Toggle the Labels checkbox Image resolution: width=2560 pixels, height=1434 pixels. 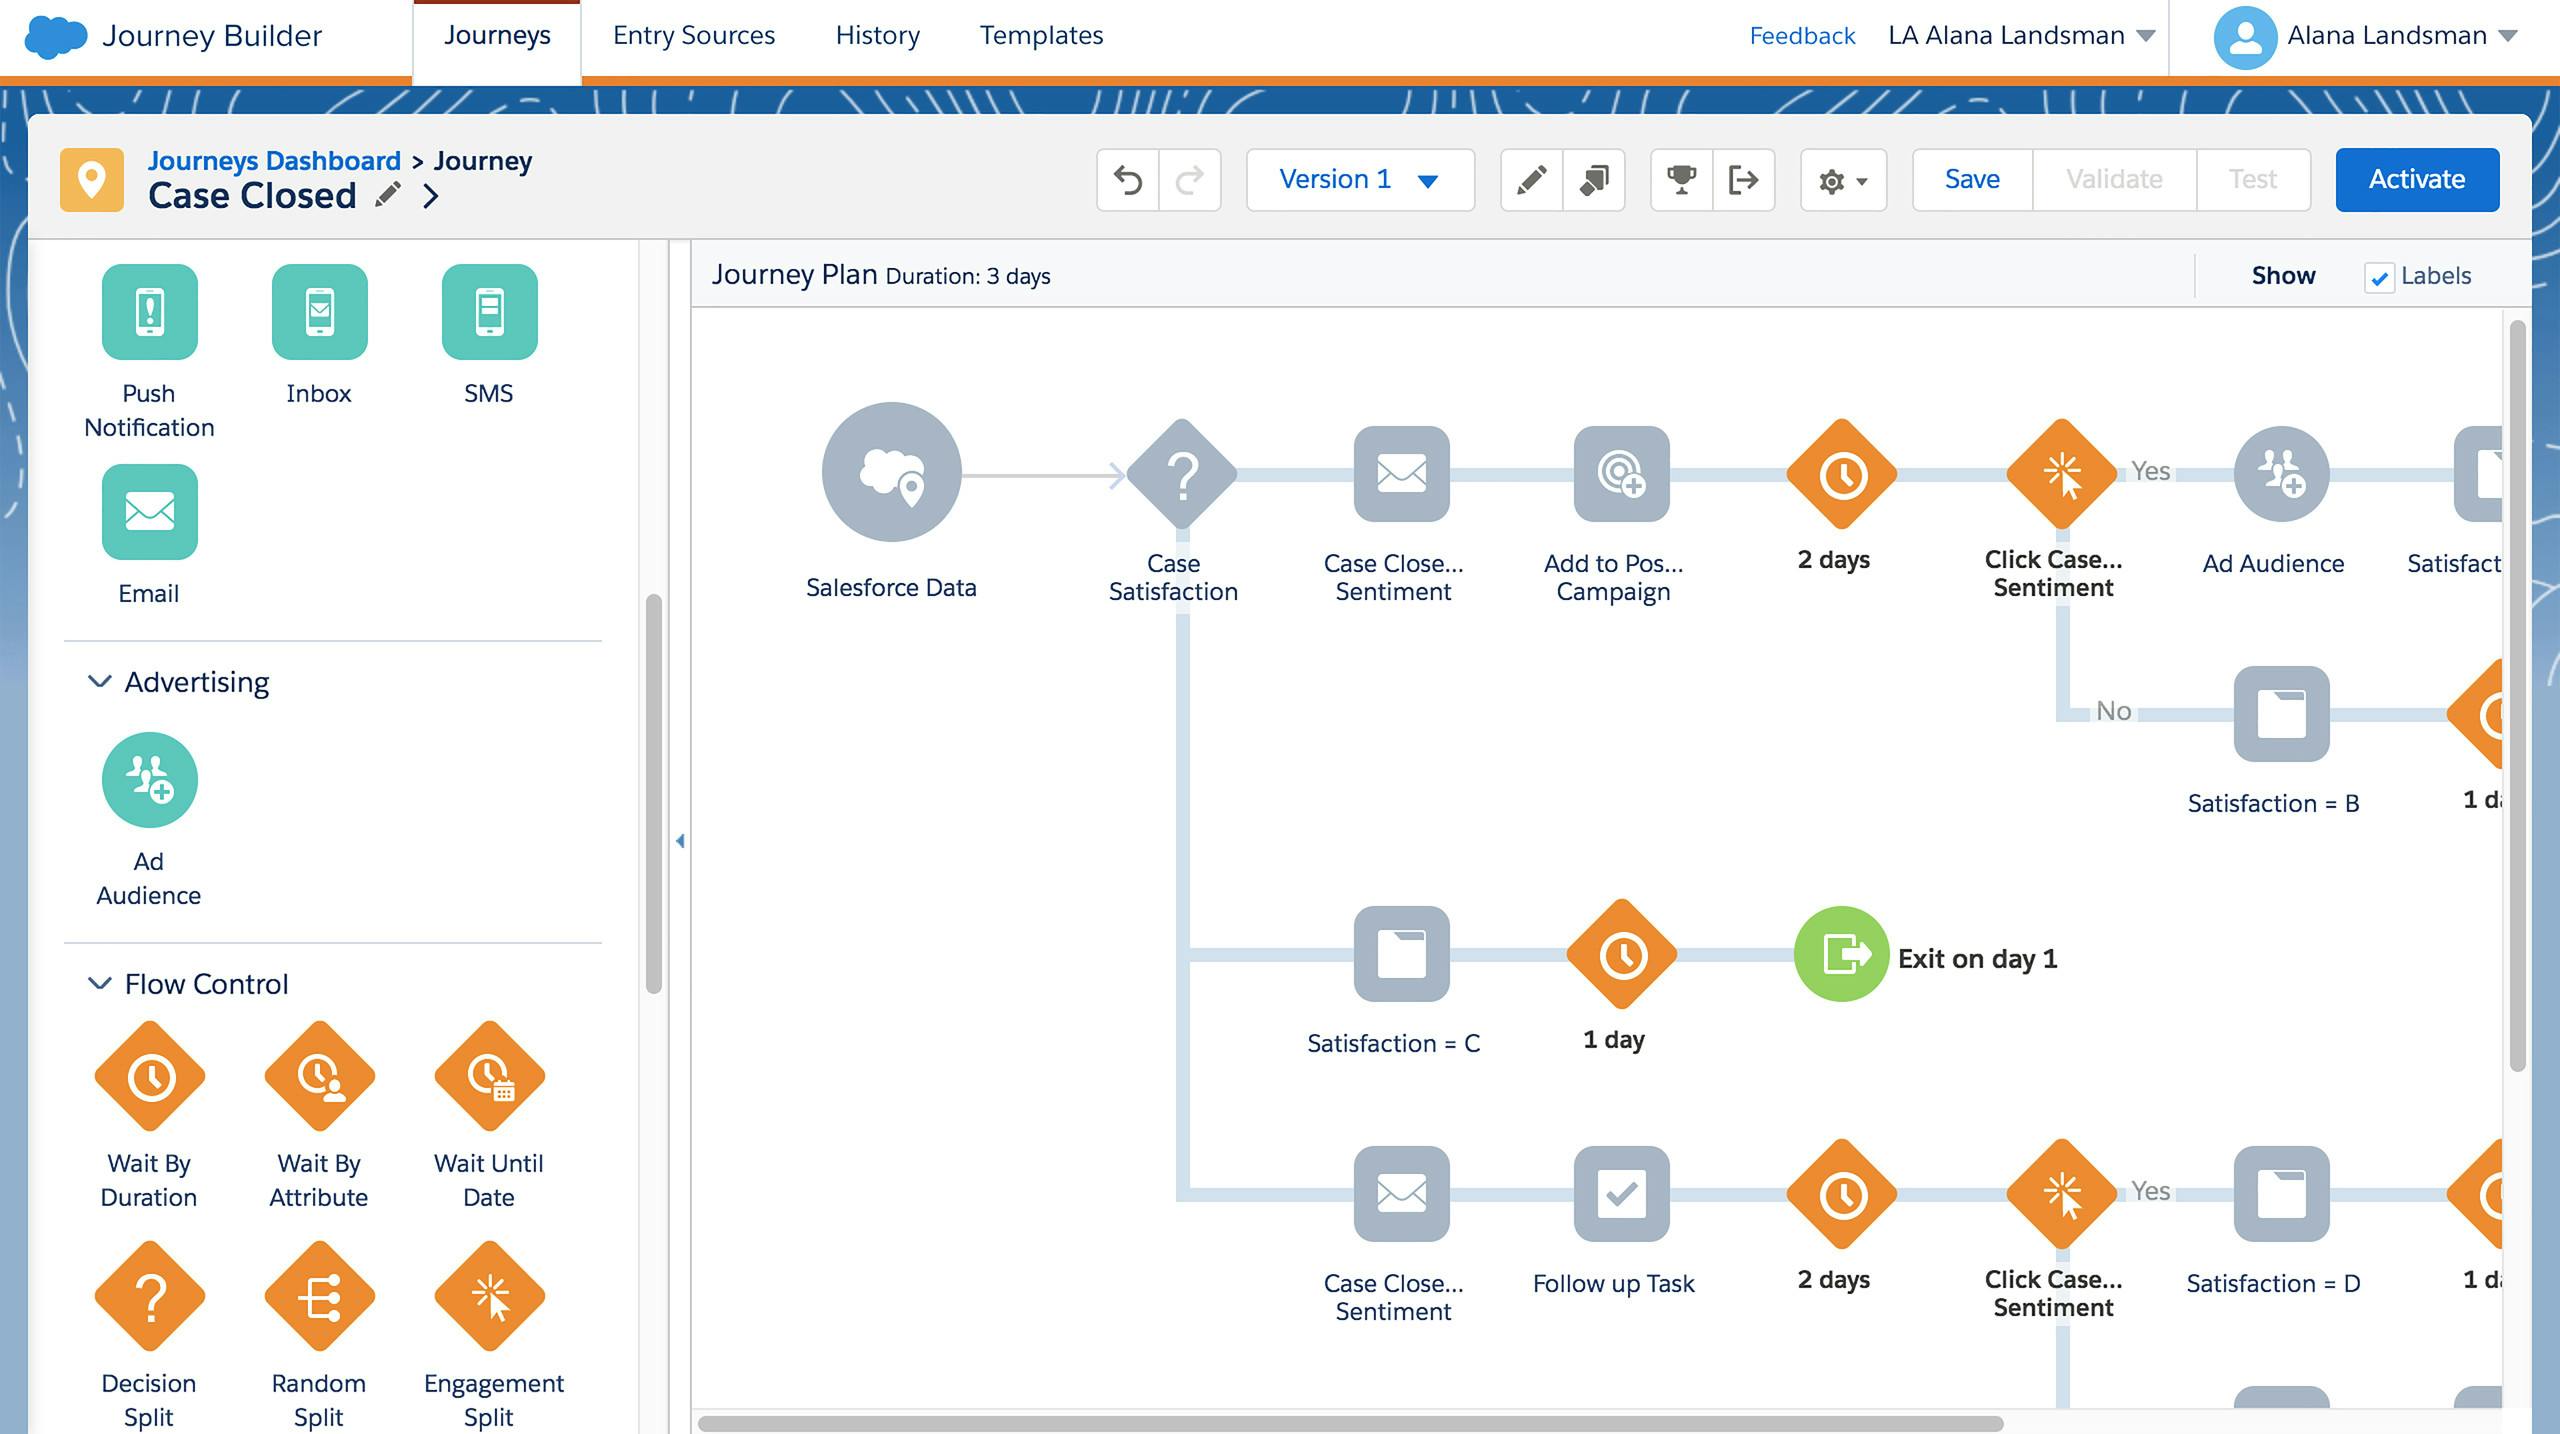(x=2379, y=277)
